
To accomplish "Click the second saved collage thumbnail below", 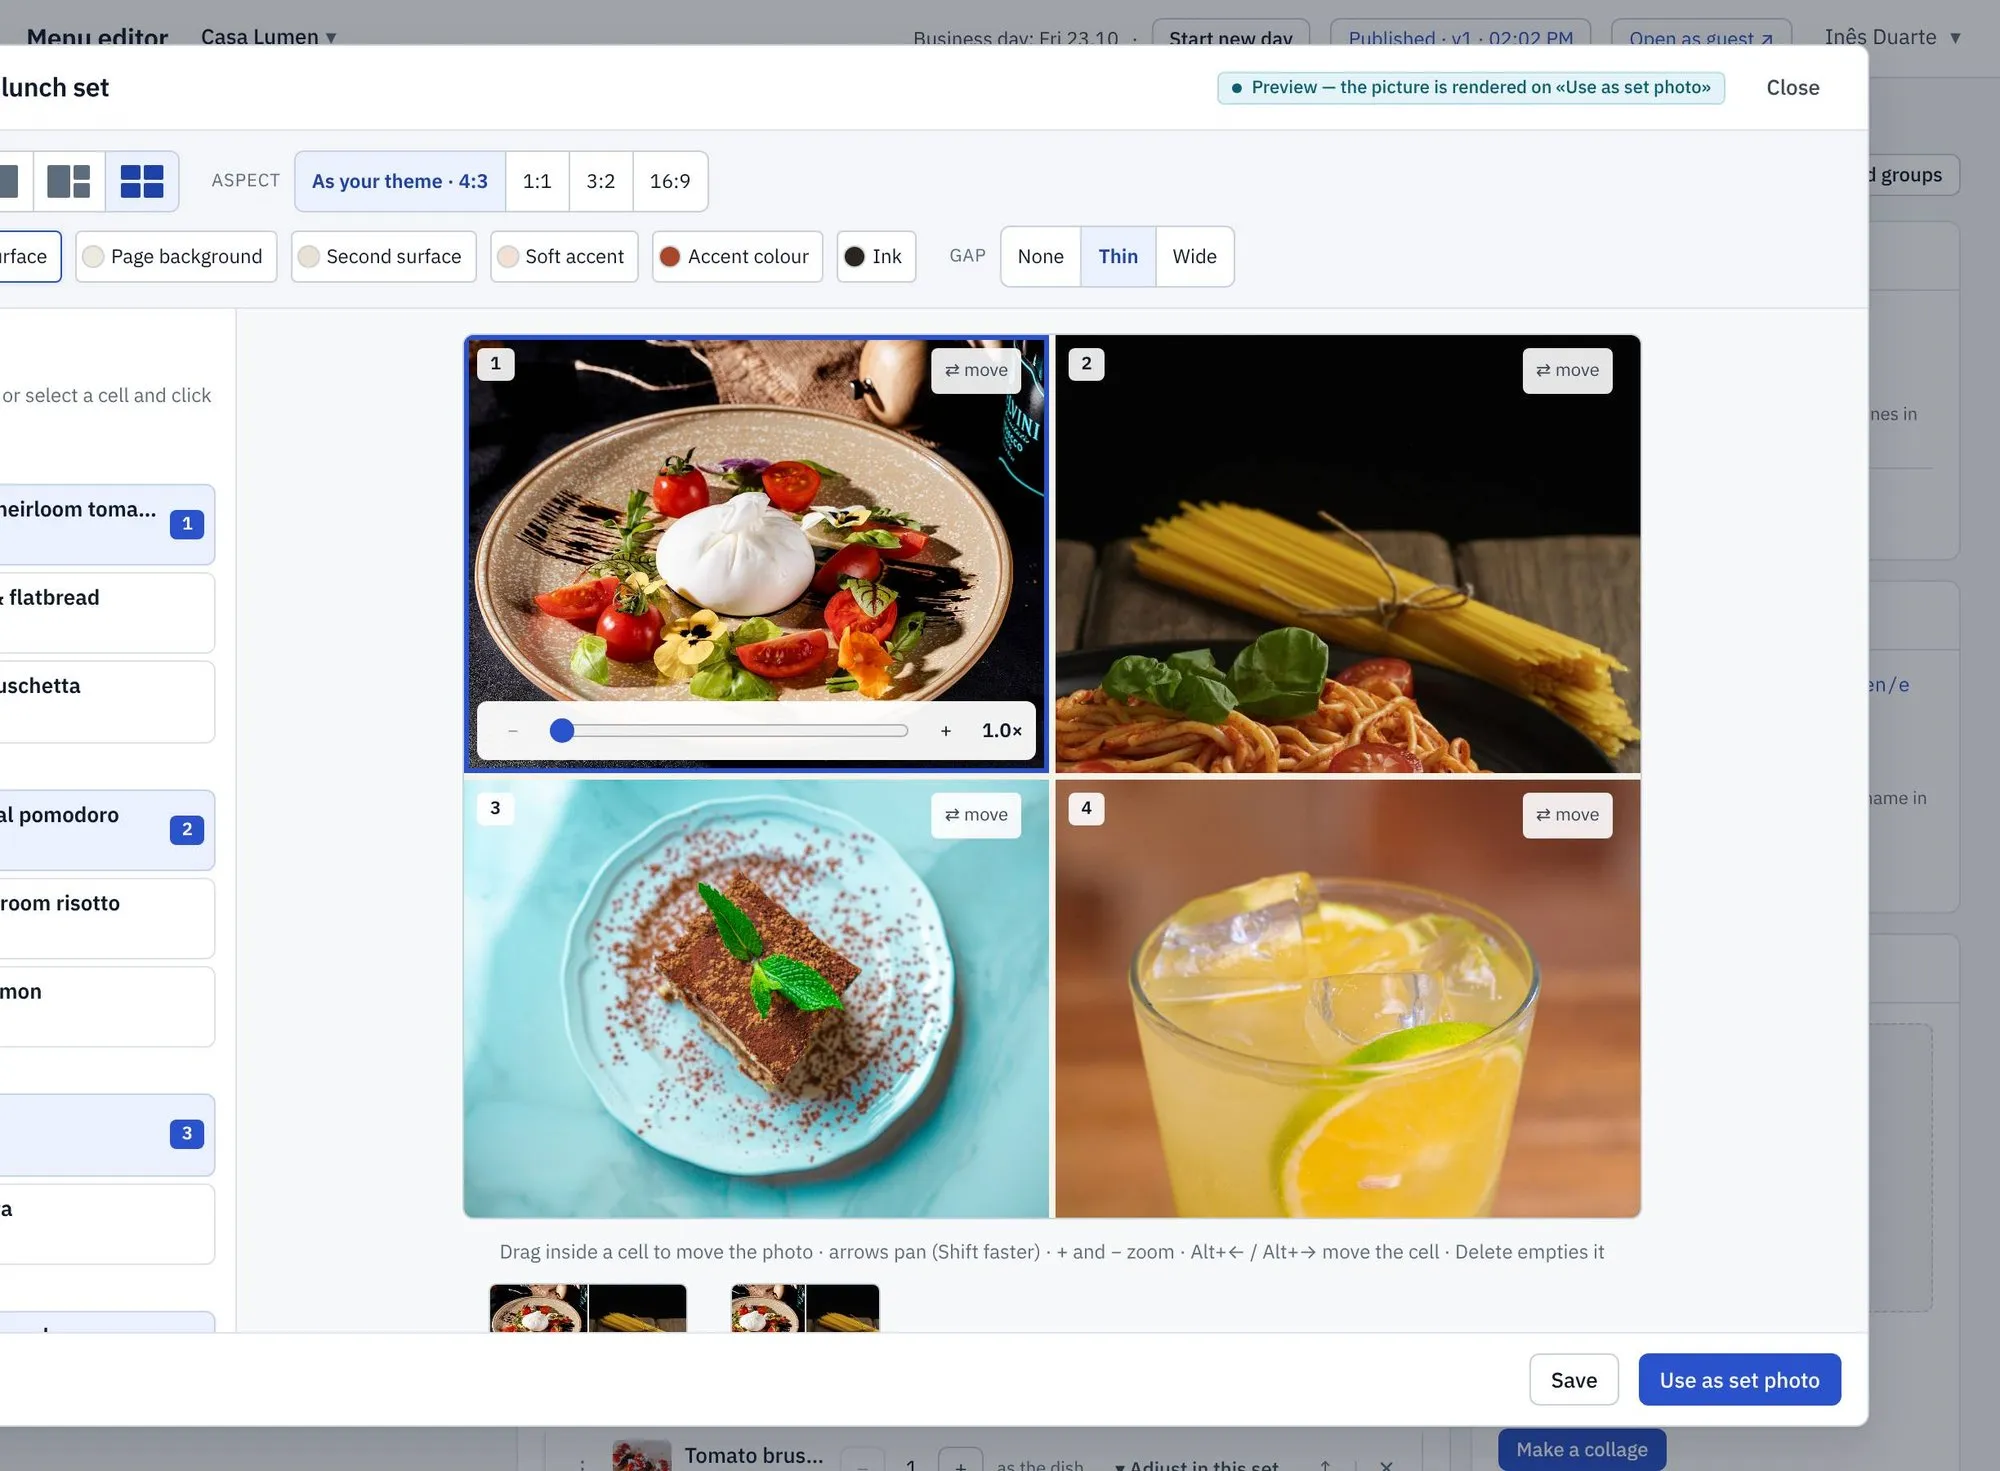I will 805,1308.
